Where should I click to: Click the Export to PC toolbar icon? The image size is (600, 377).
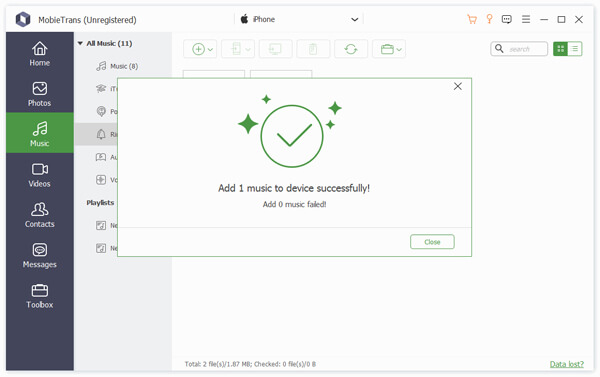coord(276,49)
